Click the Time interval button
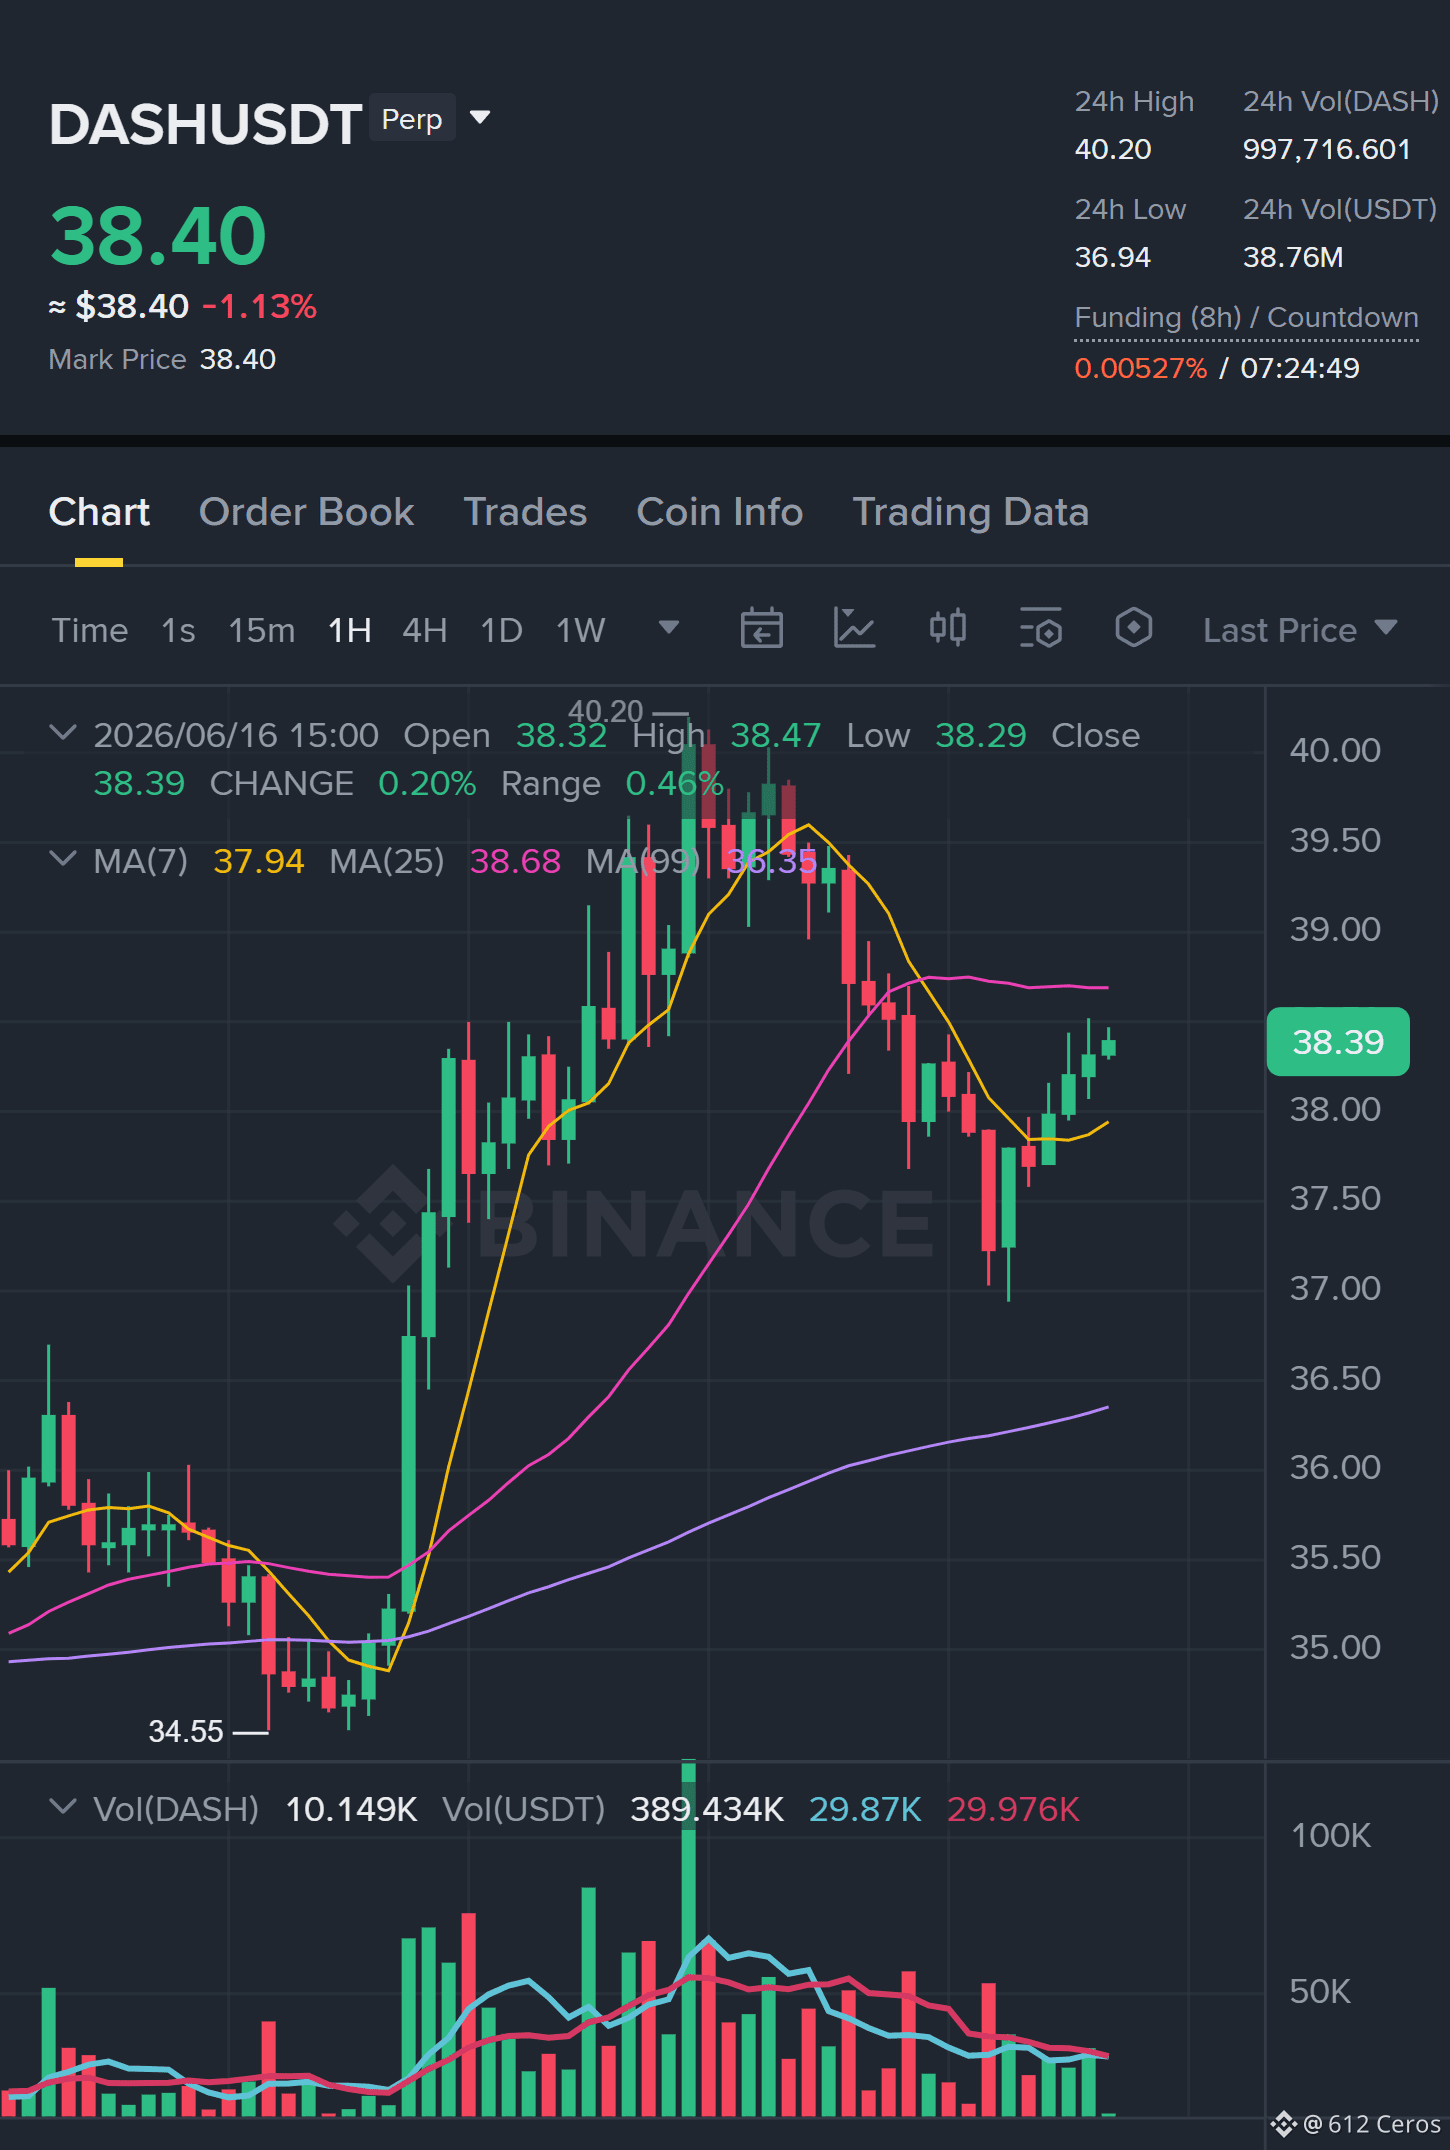Viewport: 1450px width, 2150px height. [90, 630]
